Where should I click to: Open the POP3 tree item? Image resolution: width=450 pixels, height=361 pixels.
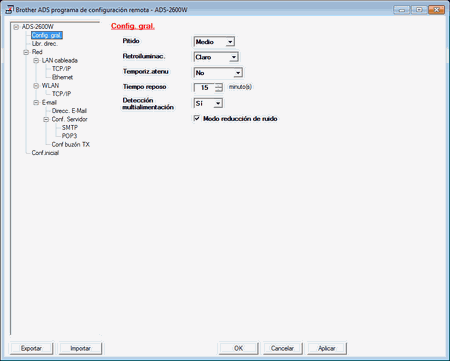click(x=69, y=136)
